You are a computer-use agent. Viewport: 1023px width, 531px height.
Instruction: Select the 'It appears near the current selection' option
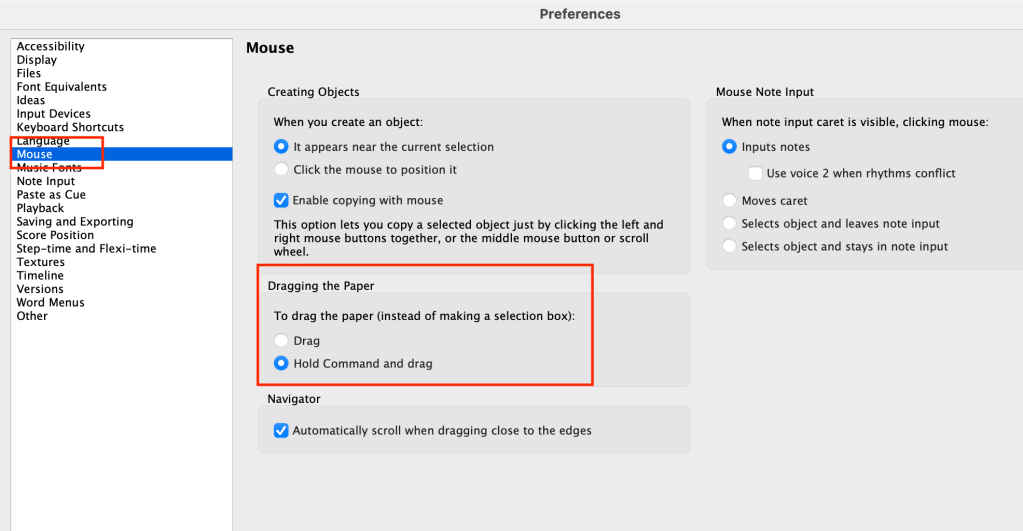point(282,147)
